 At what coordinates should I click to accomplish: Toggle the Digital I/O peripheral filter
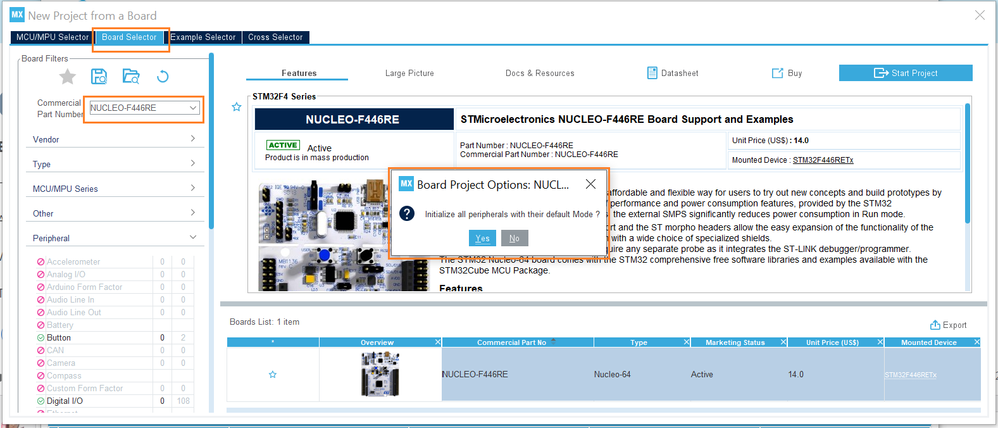tap(41, 401)
